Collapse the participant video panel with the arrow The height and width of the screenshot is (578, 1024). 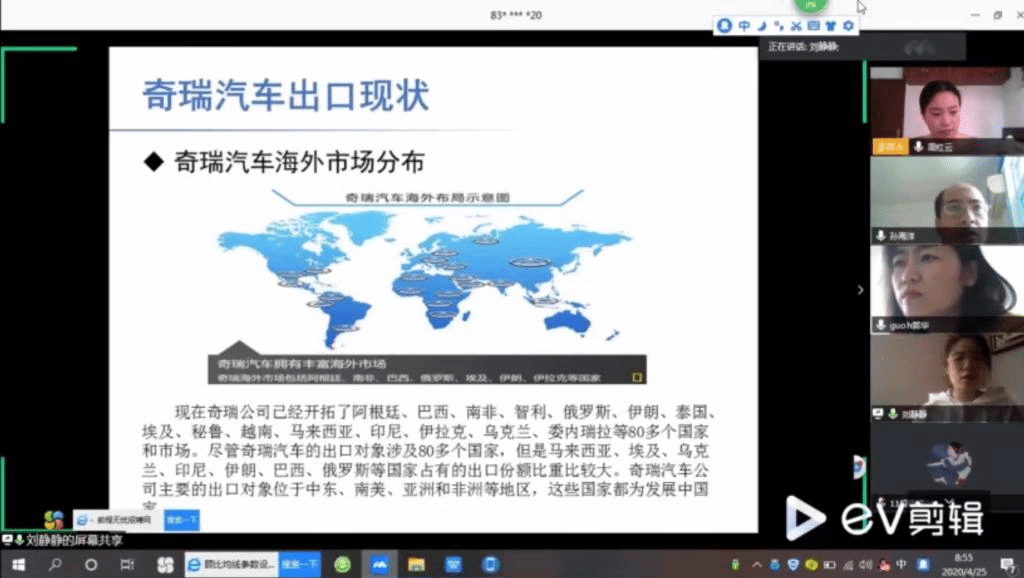click(x=860, y=290)
